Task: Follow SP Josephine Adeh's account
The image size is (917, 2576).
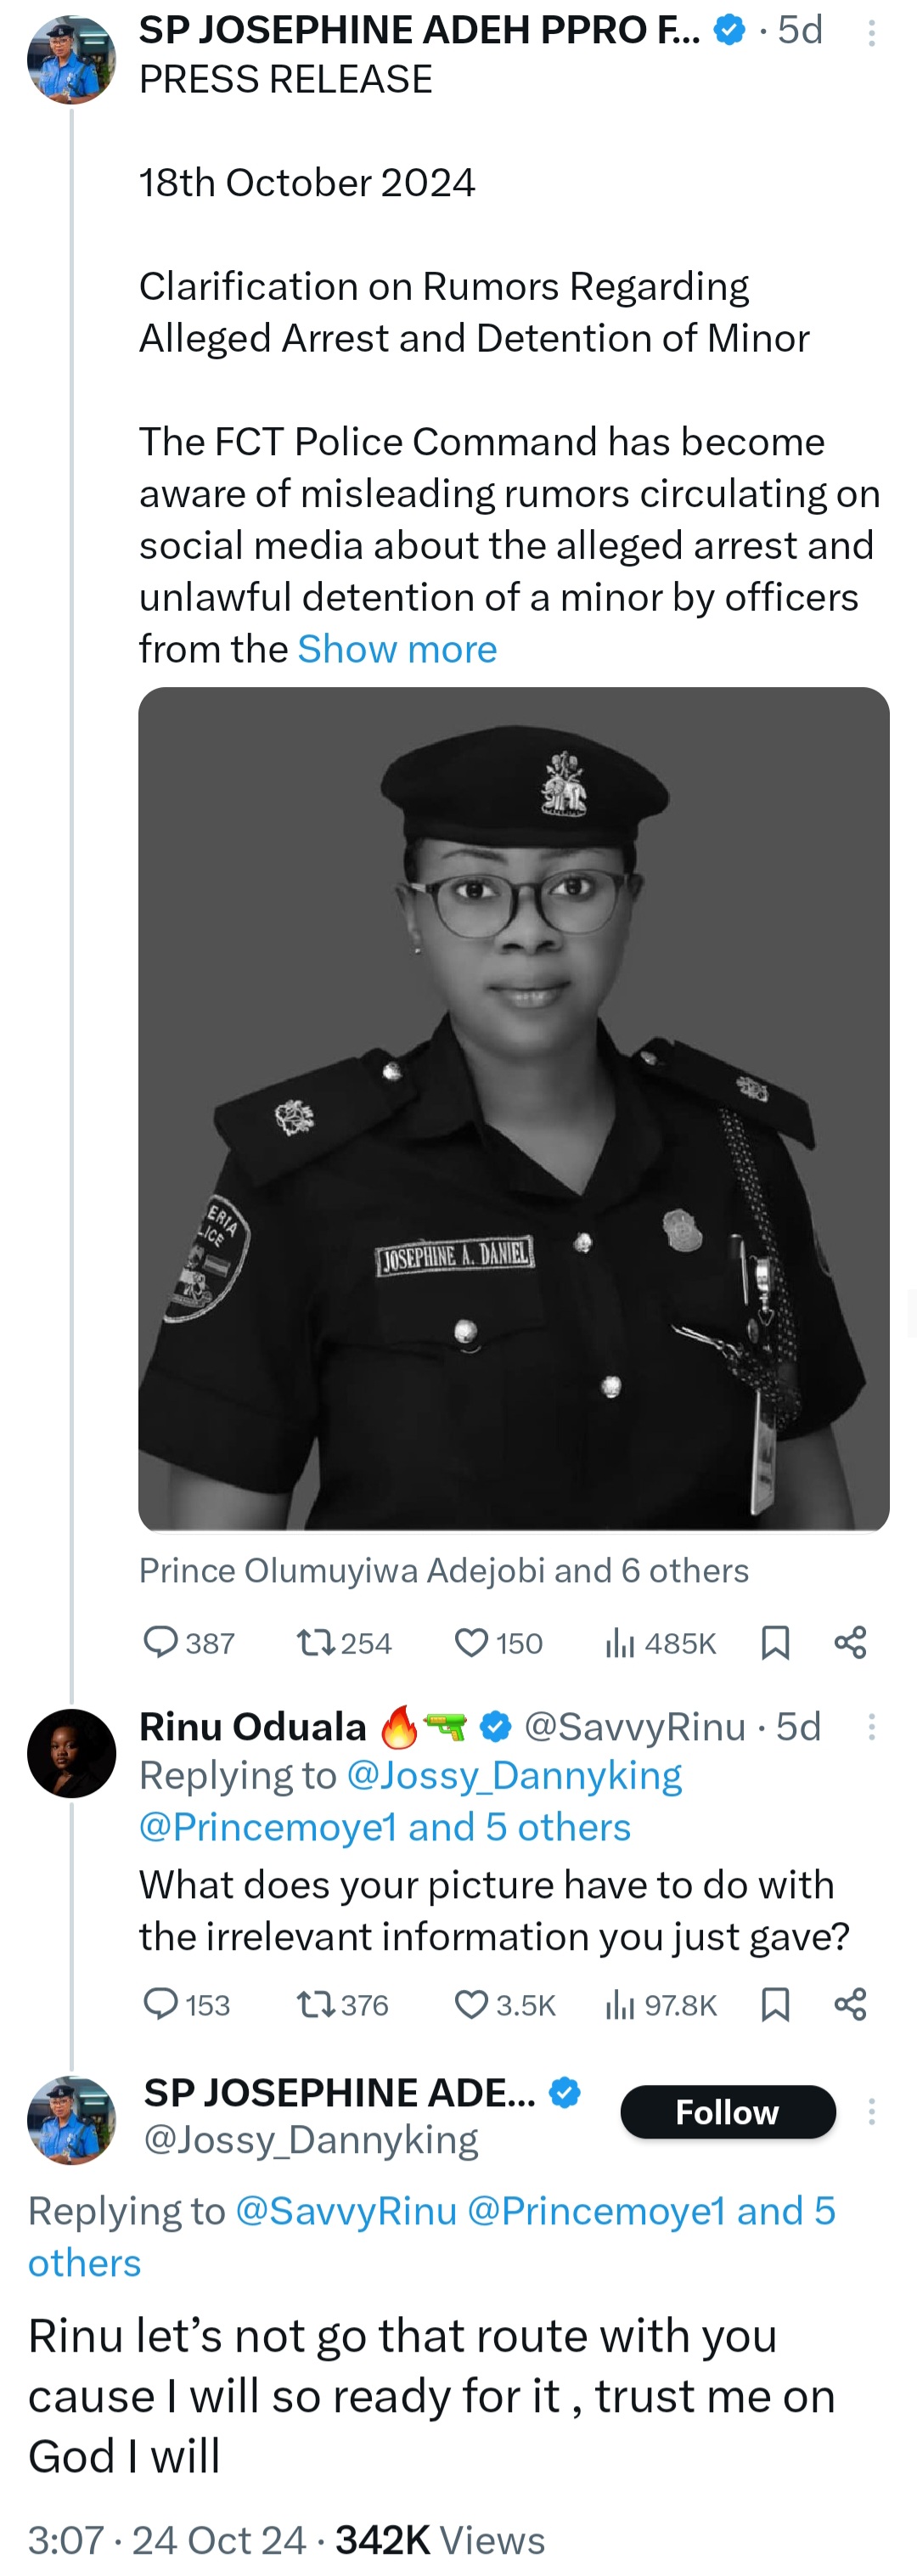Action: click(727, 2112)
